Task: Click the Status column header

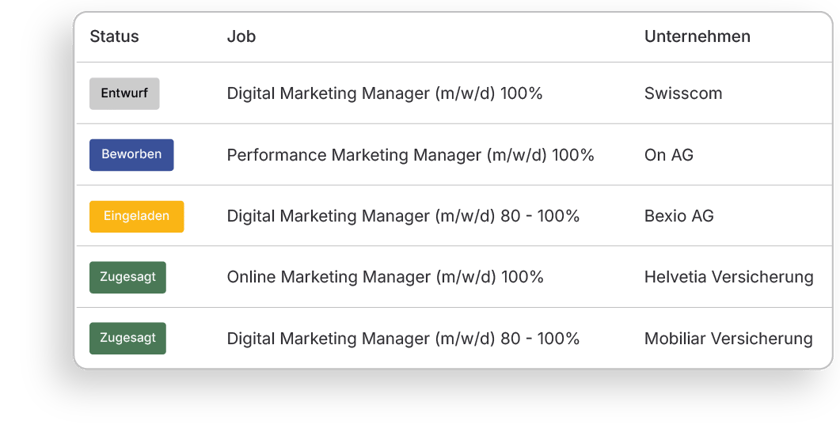Action: point(114,37)
